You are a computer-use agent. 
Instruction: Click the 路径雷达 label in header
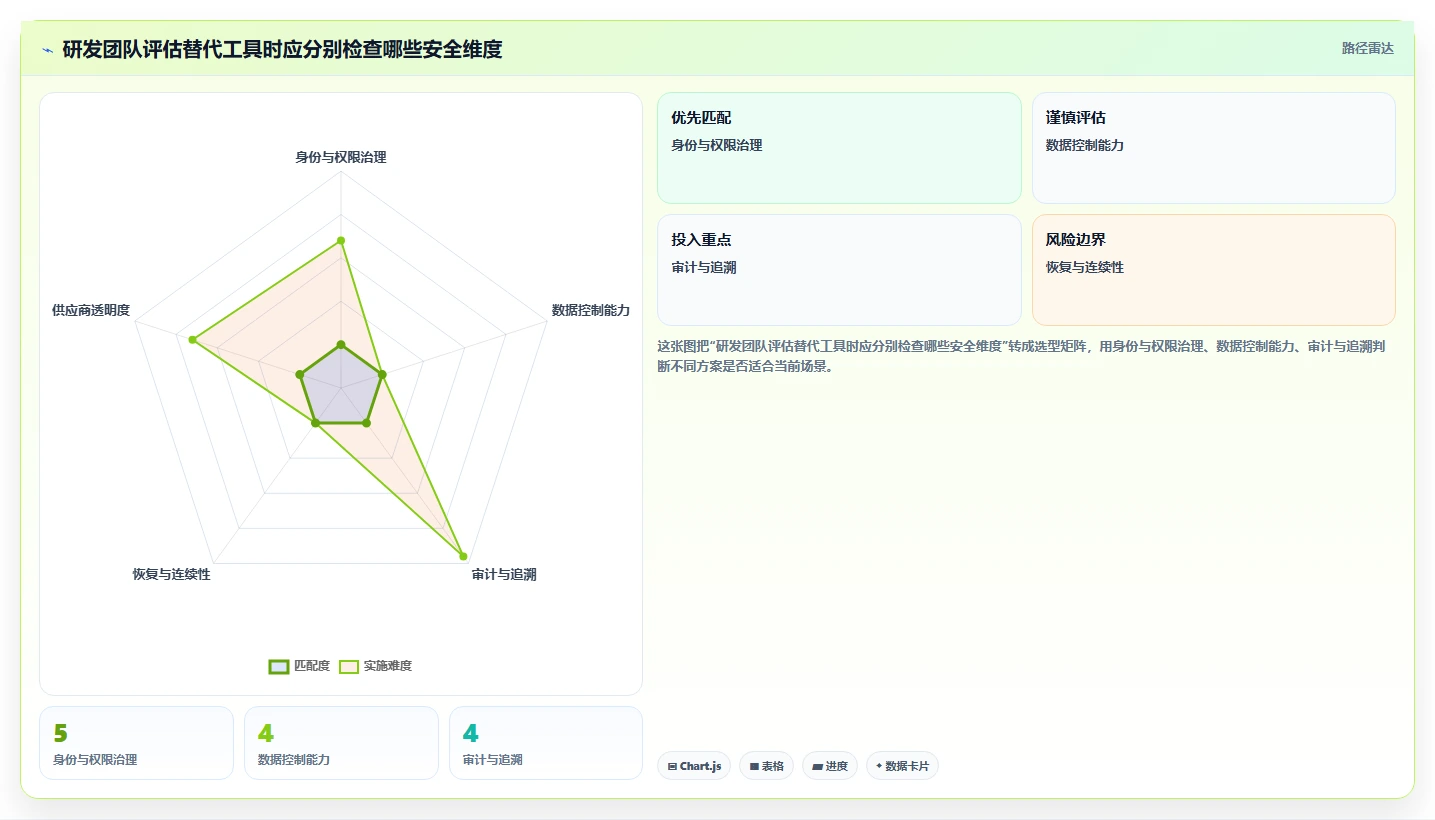pos(1367,48)
